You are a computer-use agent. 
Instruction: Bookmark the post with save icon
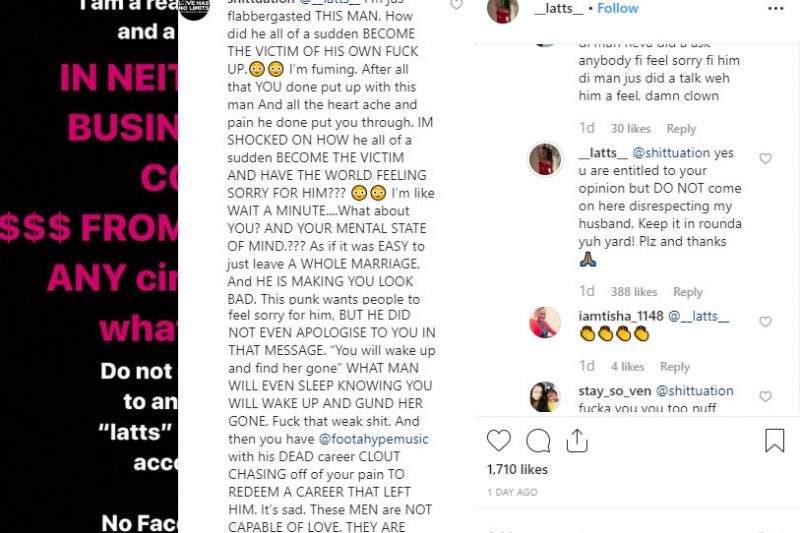point(774,441)
